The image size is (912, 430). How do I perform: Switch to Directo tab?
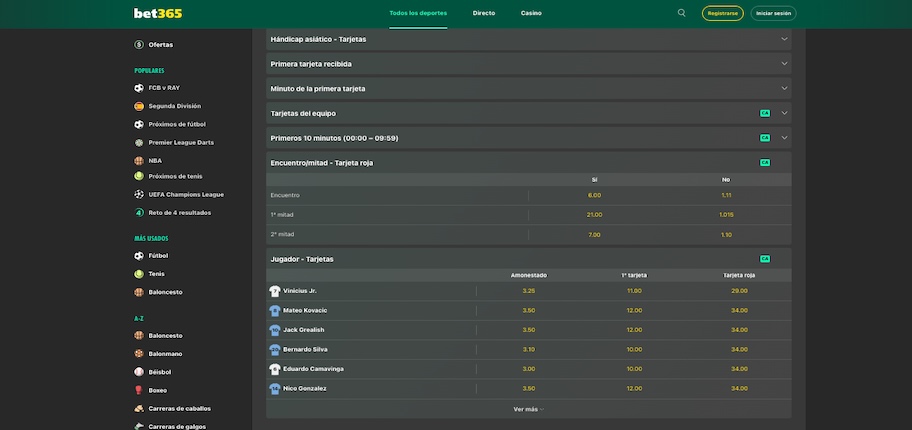[484, 13]
